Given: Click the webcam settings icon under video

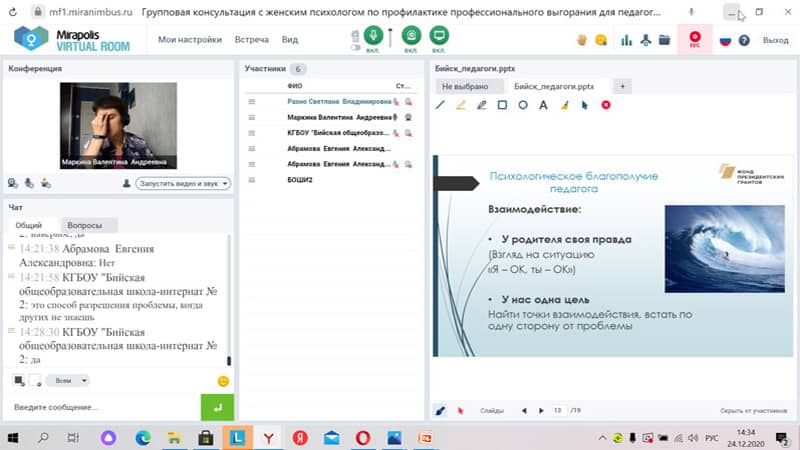Looking at the screenshot, I should (x=13, y=183).
